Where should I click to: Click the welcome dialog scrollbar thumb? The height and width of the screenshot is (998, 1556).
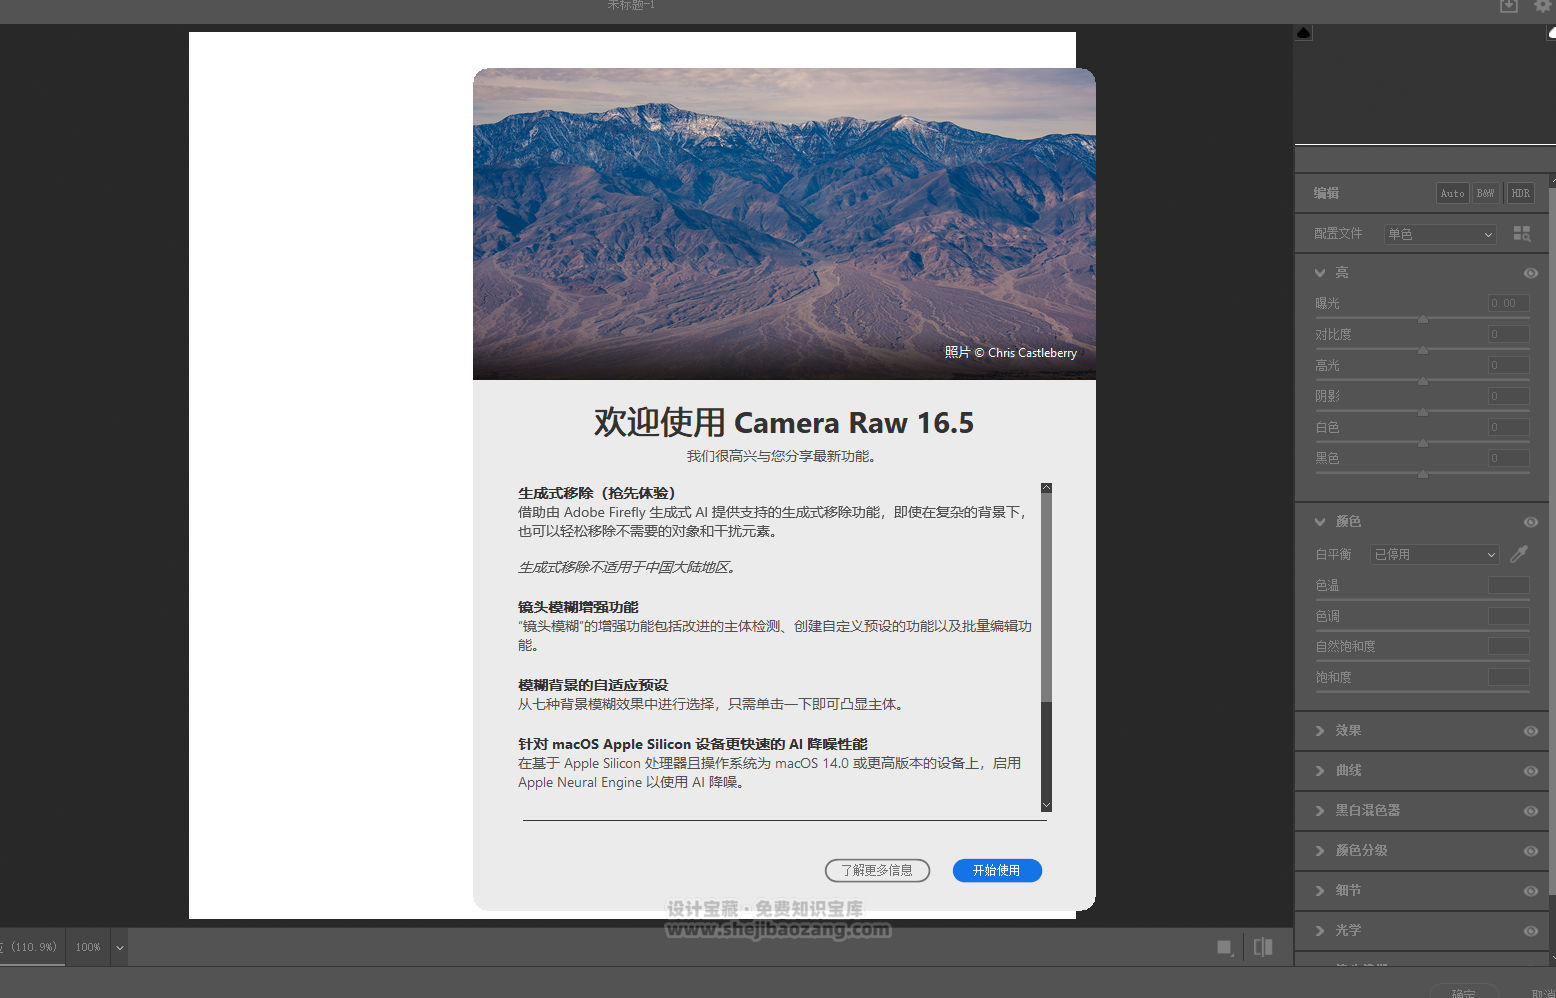(1046, 598)
